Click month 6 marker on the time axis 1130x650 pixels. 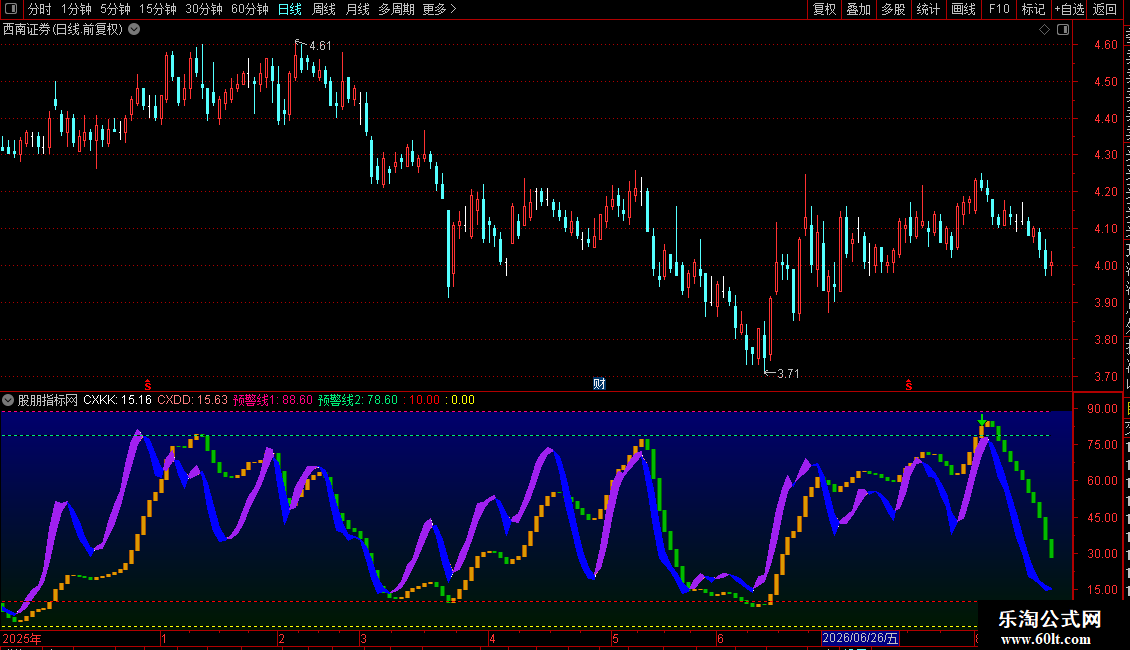(x=720, y=638)
